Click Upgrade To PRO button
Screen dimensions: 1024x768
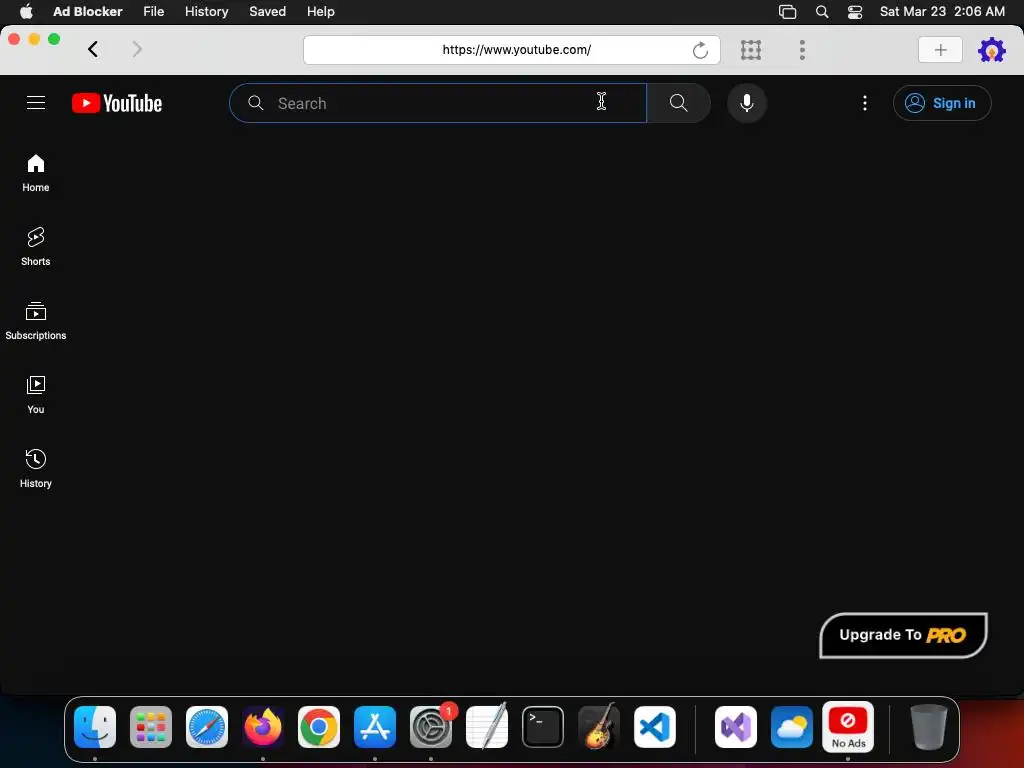(903, 635)
